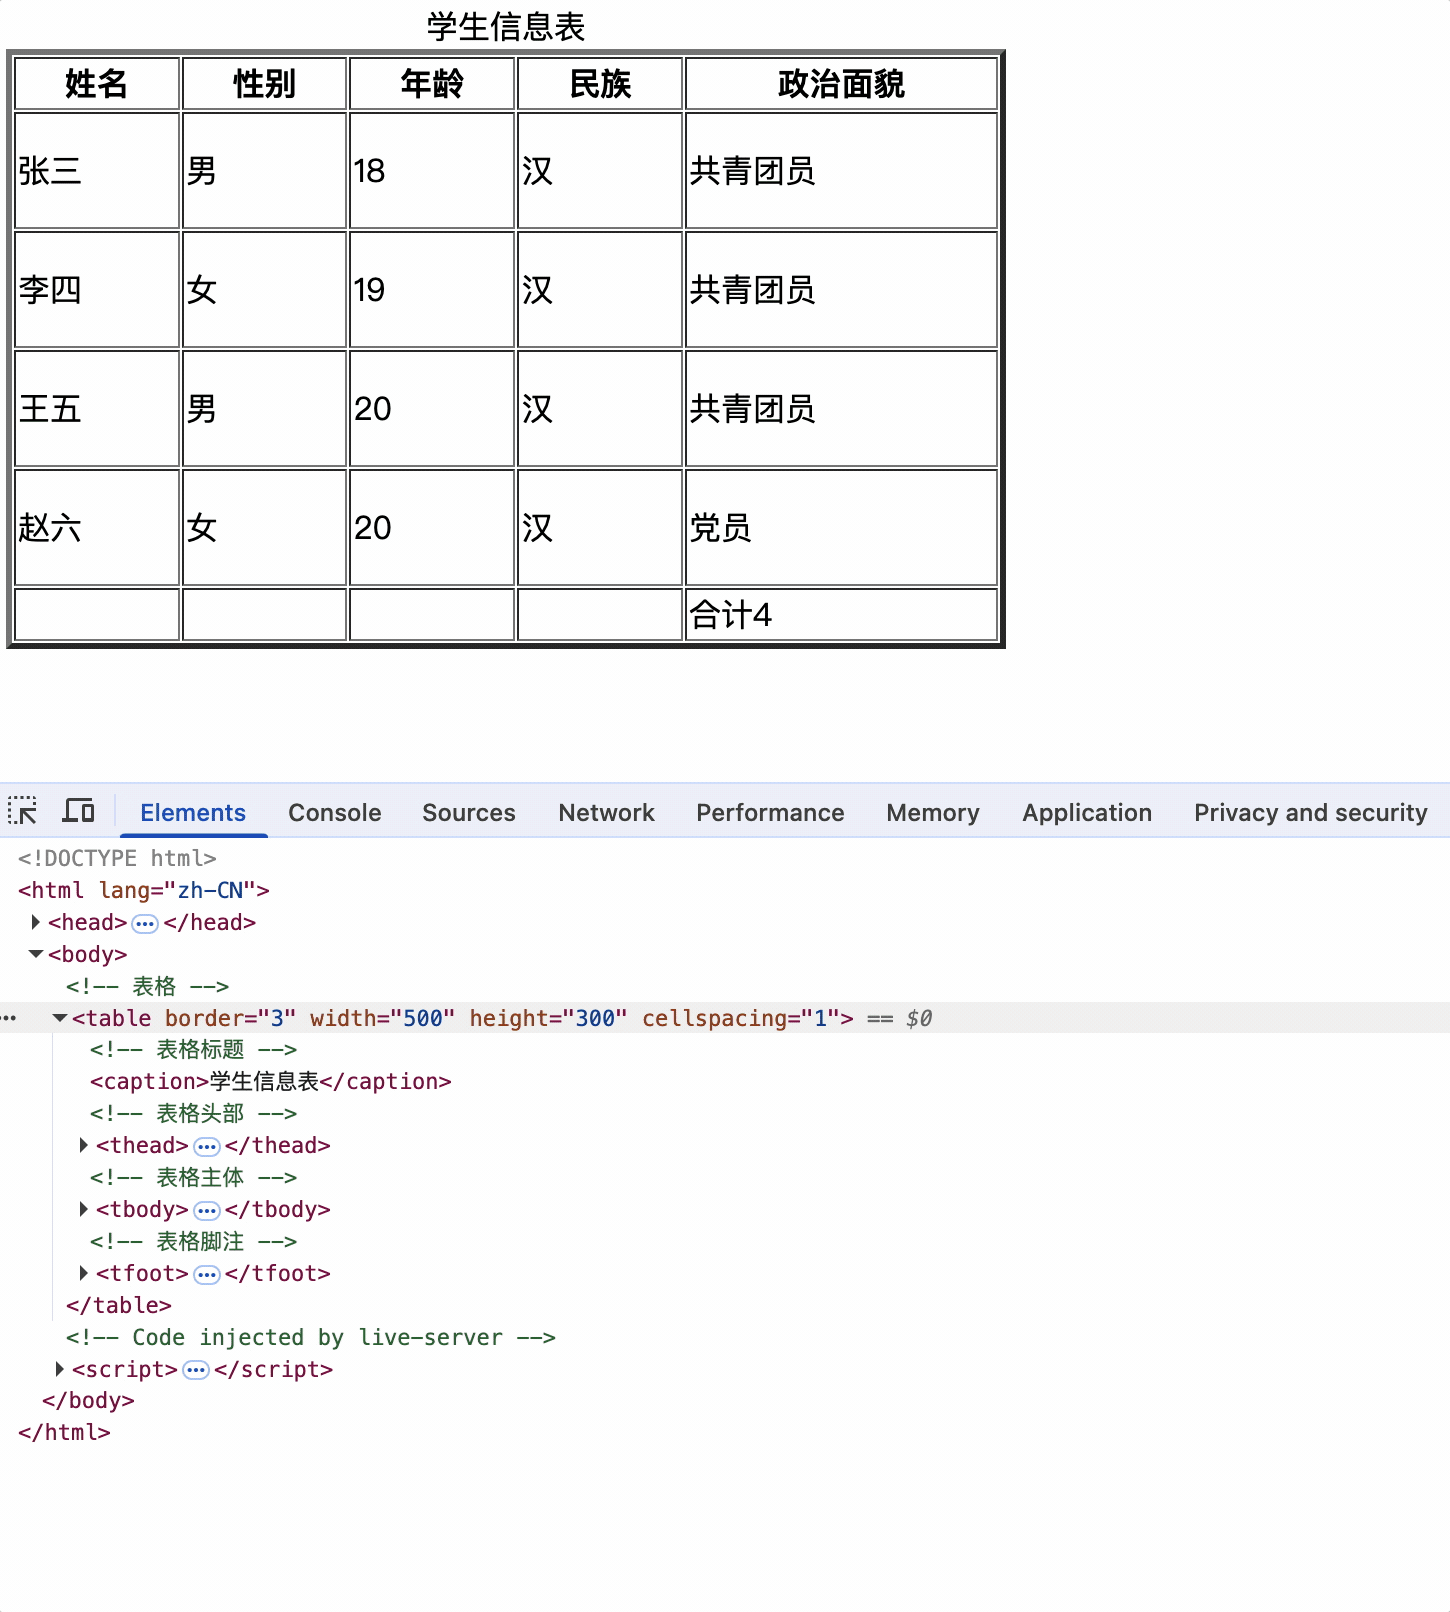The image size is (1450, 1612).
Task: Click the 合计4 footer cell
Action: [842, 615]
